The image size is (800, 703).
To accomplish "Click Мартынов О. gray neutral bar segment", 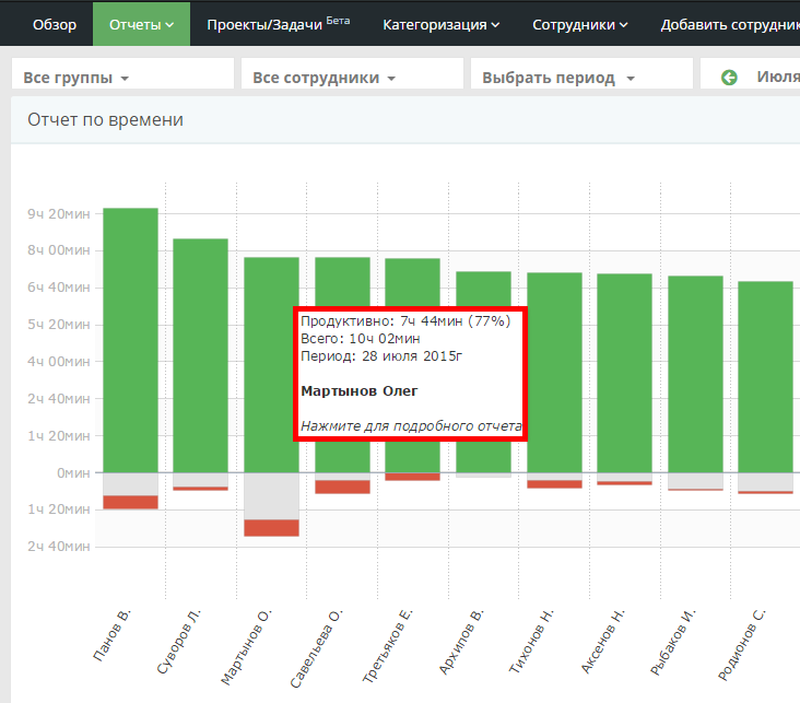I will coord(271,496).
